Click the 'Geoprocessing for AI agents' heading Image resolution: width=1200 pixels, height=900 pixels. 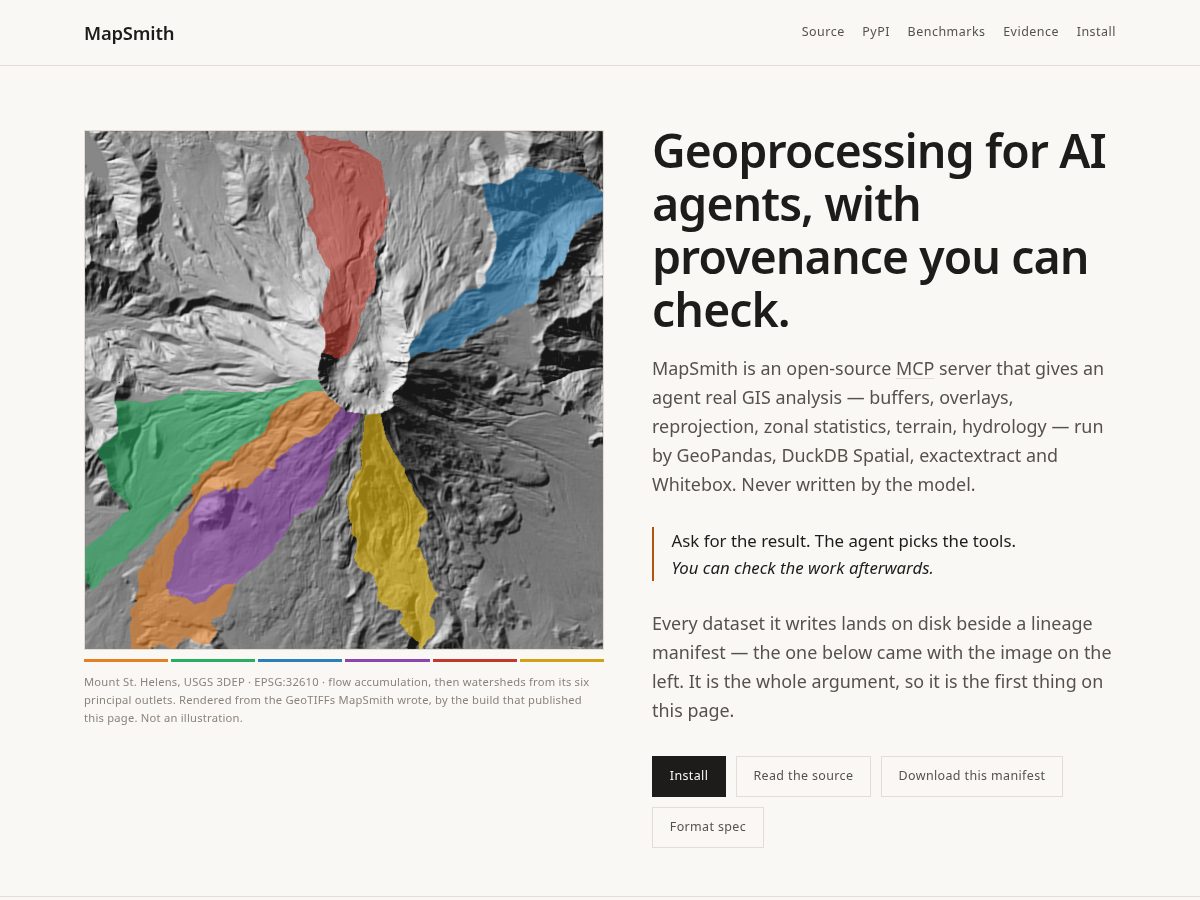[x=880, y=231]
